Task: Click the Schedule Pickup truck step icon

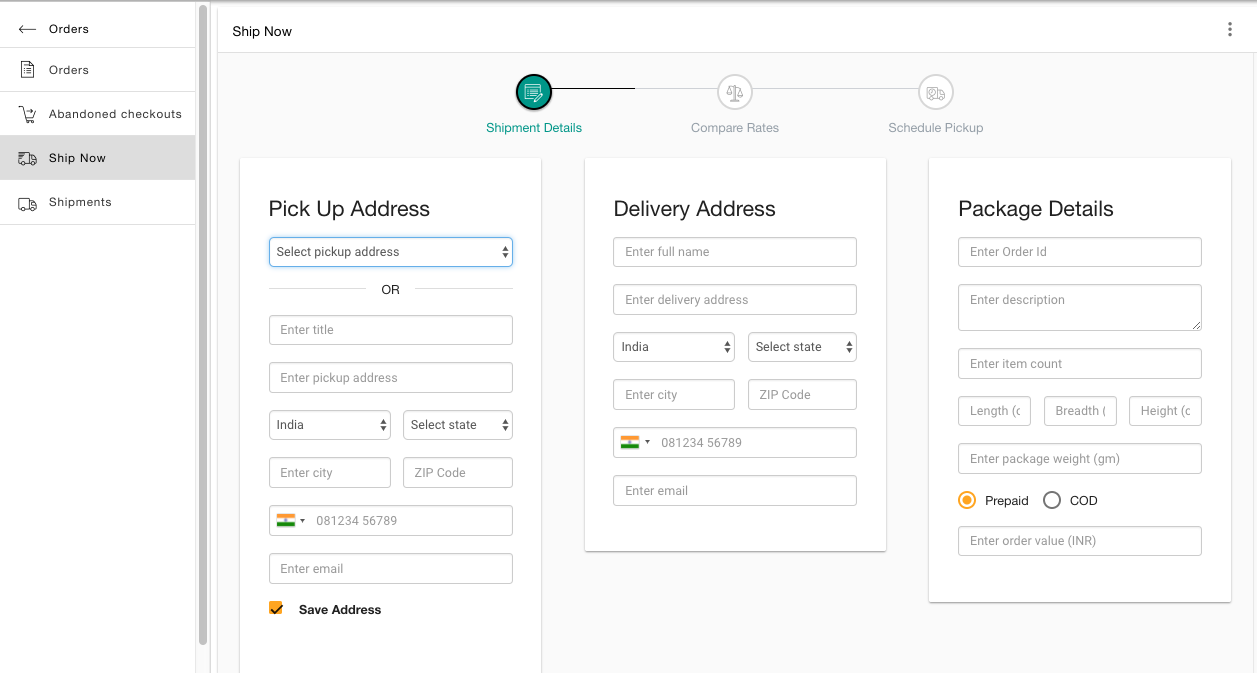Action: [936, 93]
